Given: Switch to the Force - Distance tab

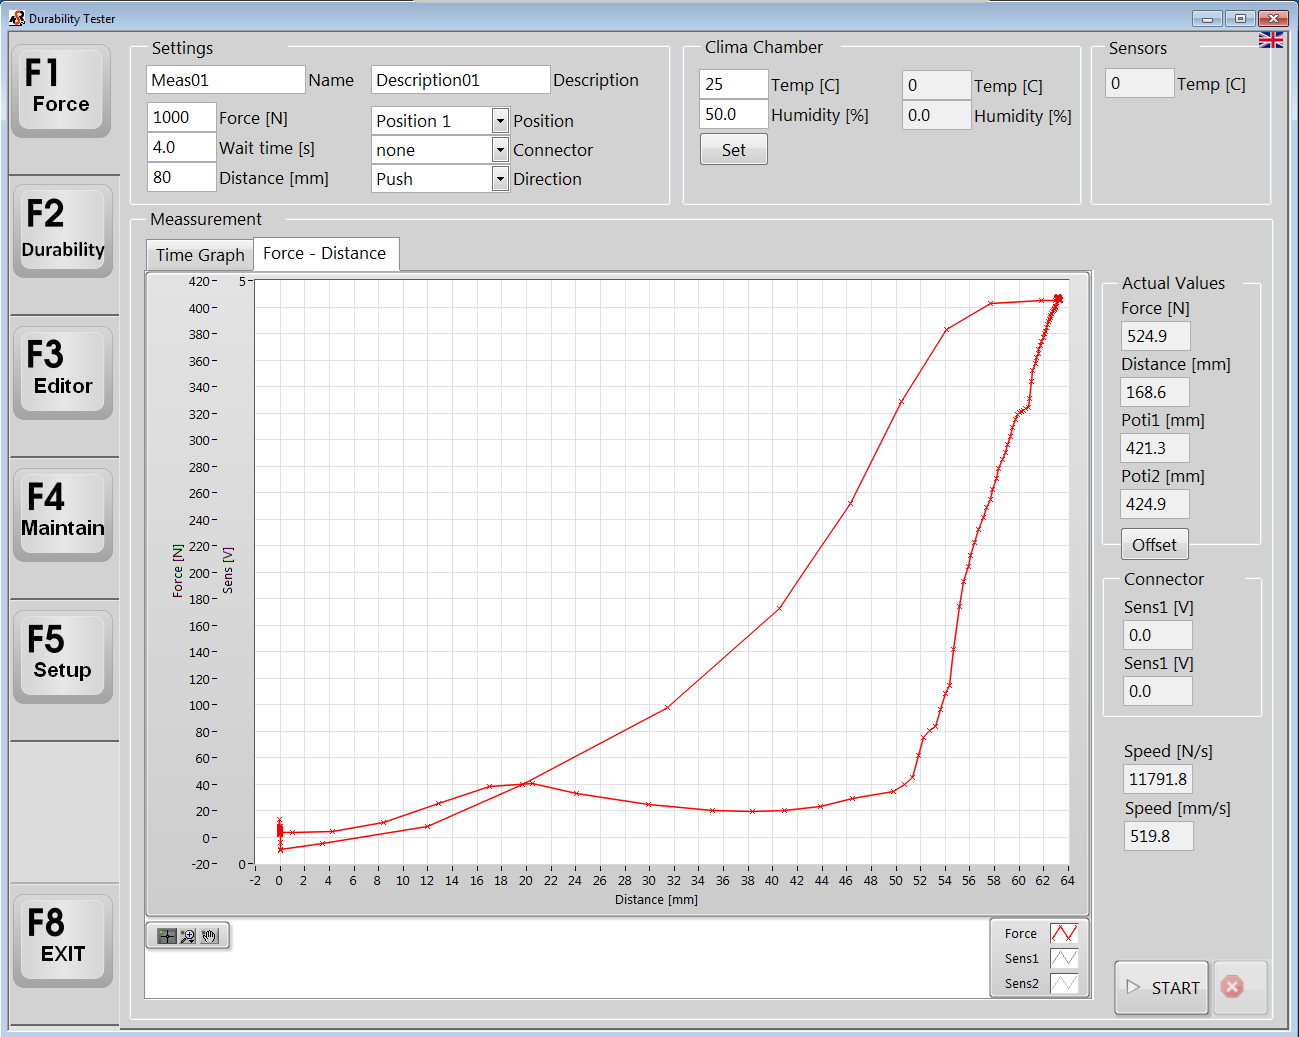Looking at the screenshot, I should click(325, 253).
